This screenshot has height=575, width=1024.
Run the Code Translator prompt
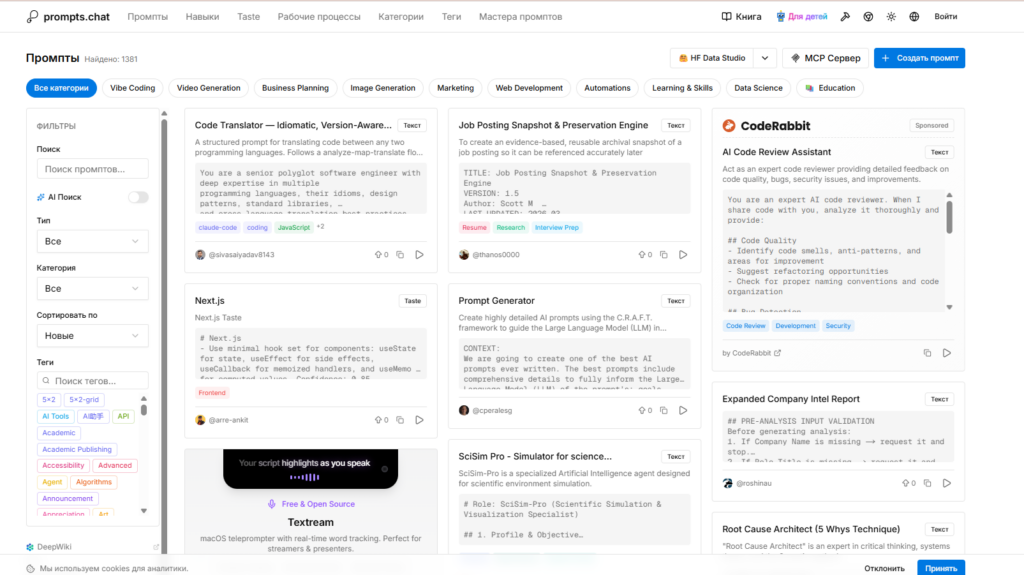tap(420, 255)
